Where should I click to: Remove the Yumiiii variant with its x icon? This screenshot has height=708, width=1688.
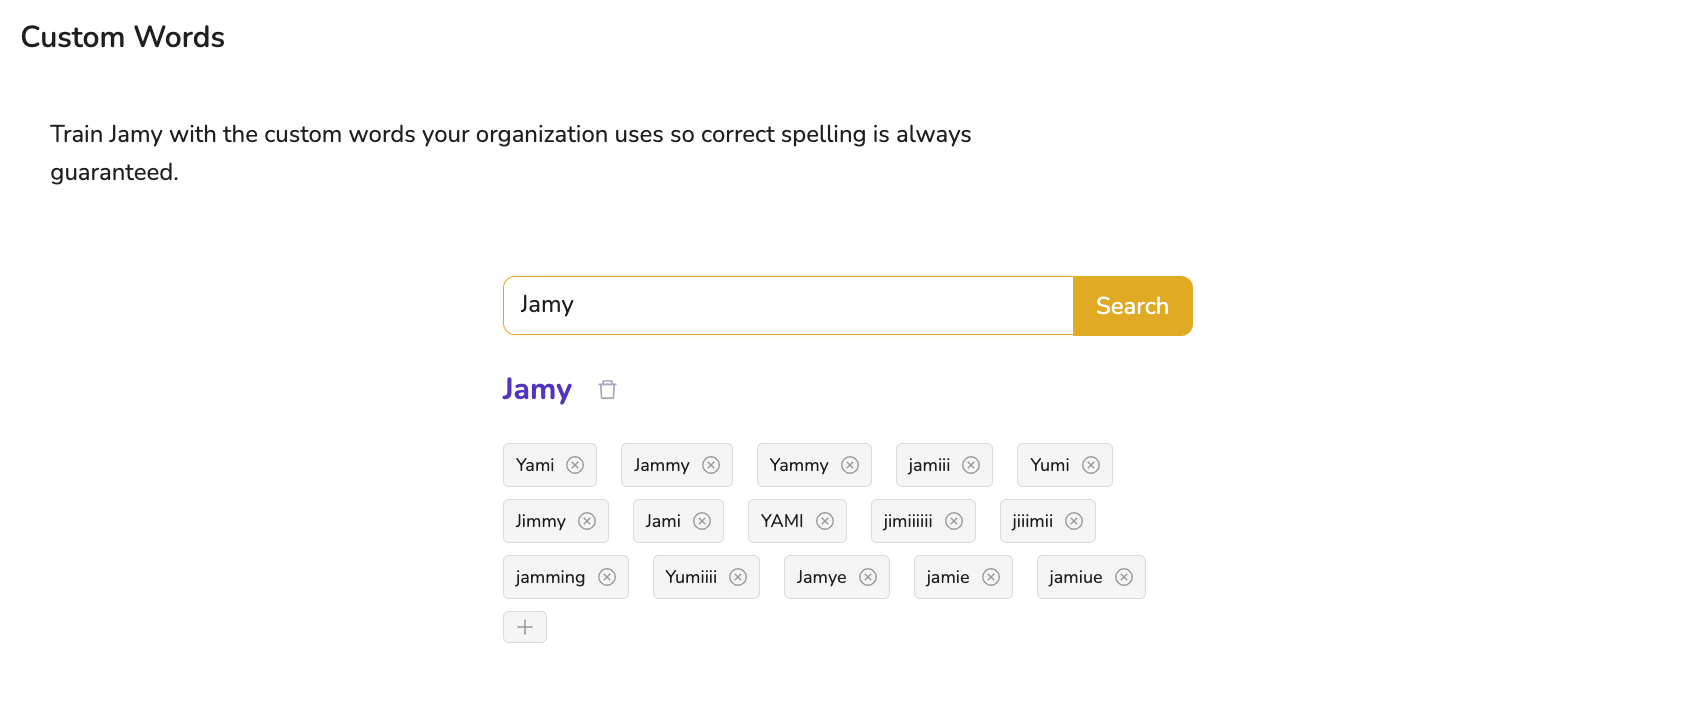[738, 577]
